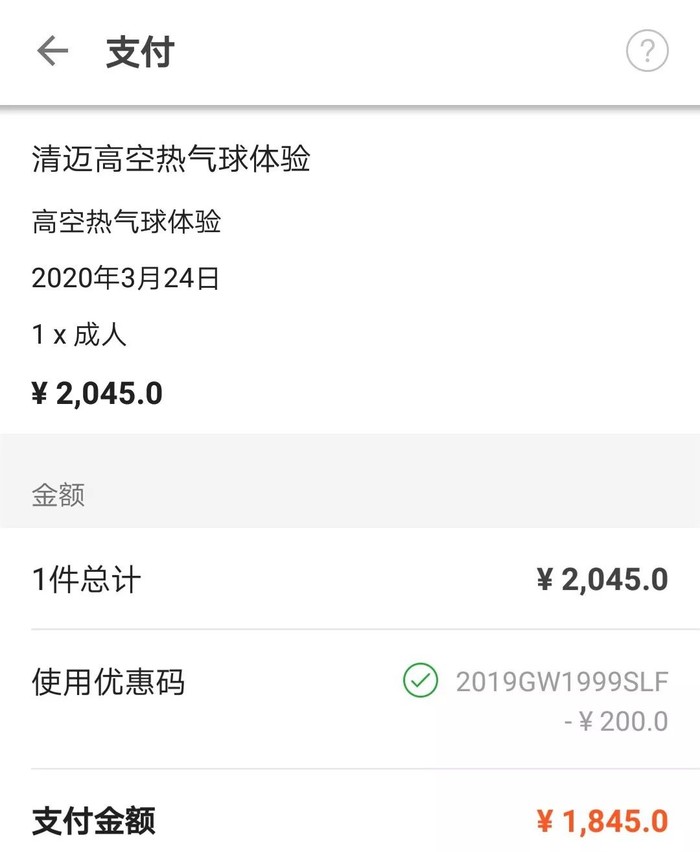Viewport: 700px width, 852px height.
Task: Click the 高空热气球体验 package subtitle
Action: coord(126,221)
